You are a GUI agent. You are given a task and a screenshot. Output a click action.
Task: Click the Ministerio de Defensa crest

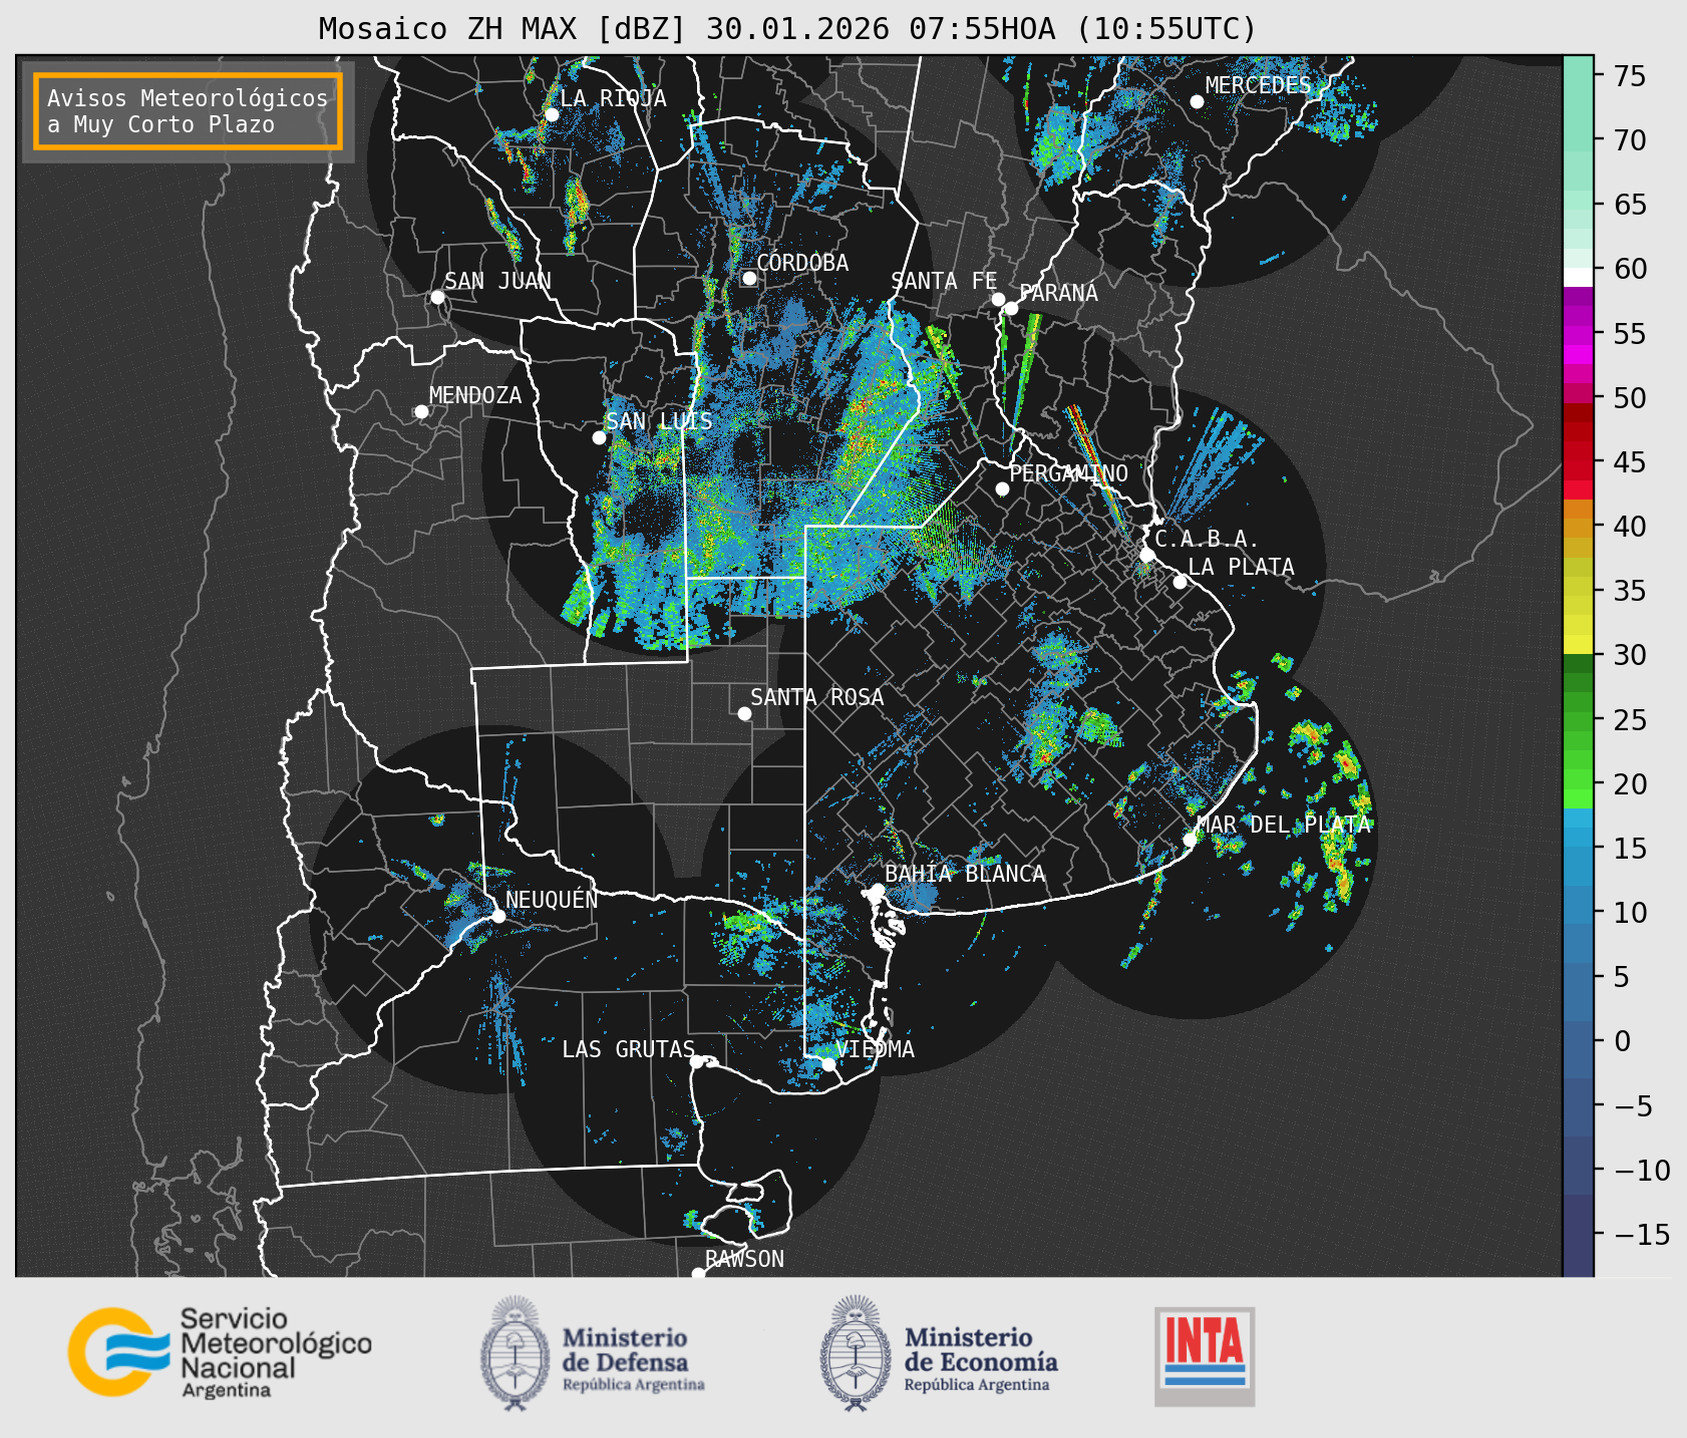(515, 1353)
